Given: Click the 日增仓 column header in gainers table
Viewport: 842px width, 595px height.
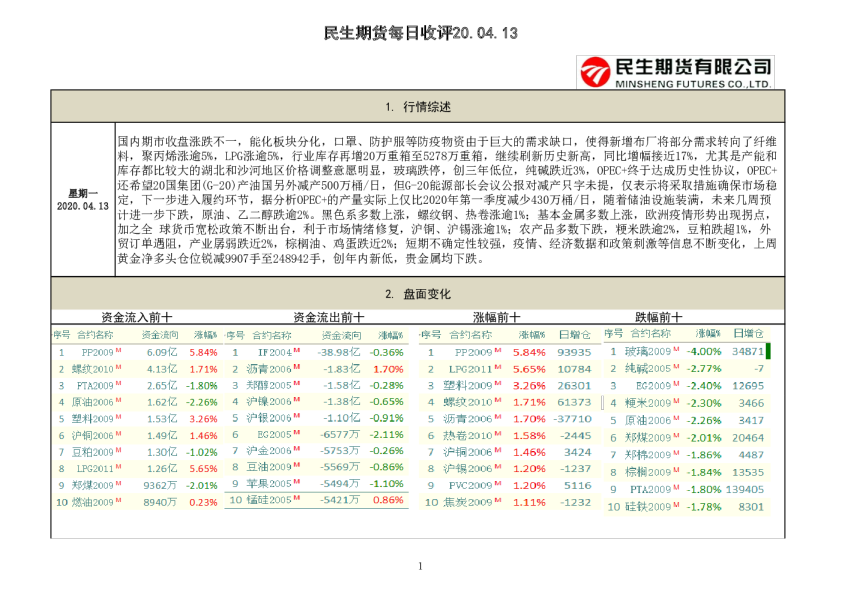Looking at the screenshot, I should pyautogui.click(x=573, y=335).
